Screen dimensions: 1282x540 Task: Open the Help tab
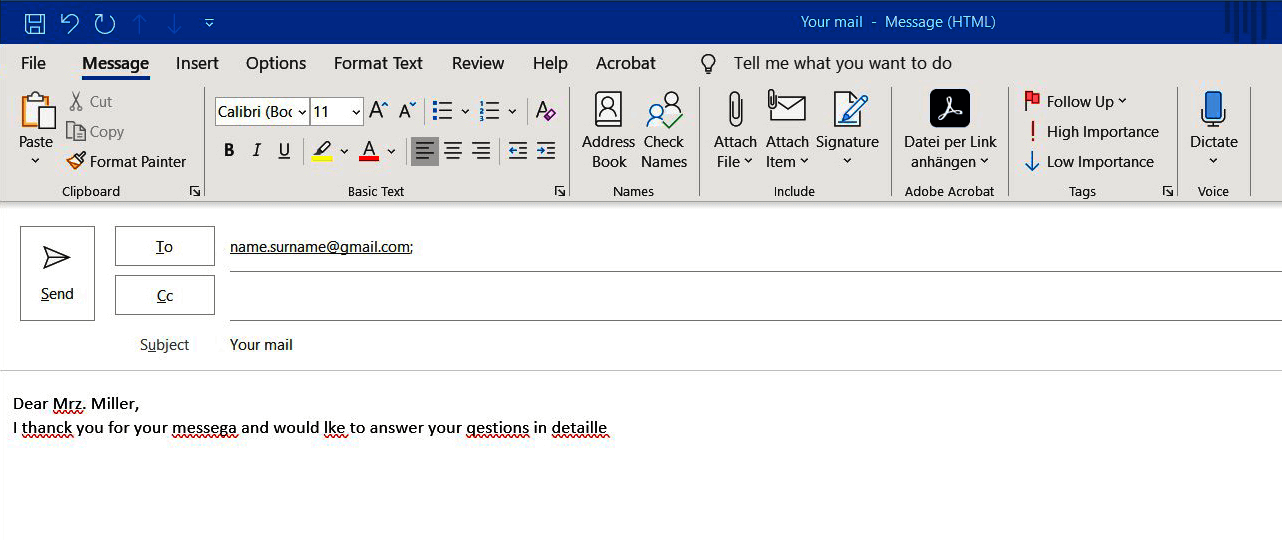[550, 63]
